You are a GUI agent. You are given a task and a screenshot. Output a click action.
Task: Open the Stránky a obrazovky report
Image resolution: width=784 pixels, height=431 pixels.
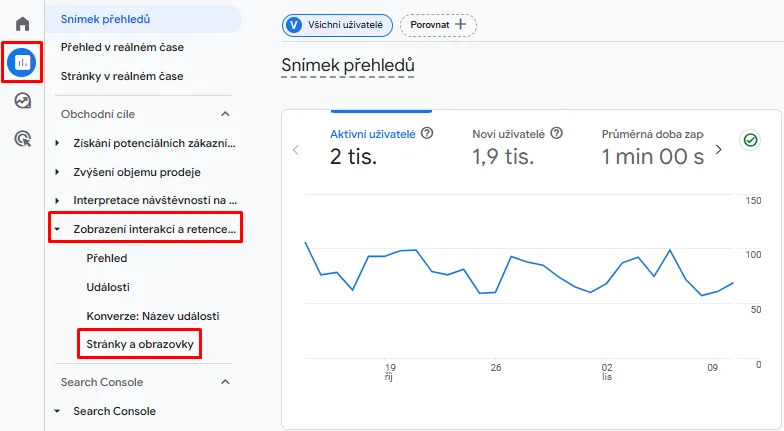point(140,344)
